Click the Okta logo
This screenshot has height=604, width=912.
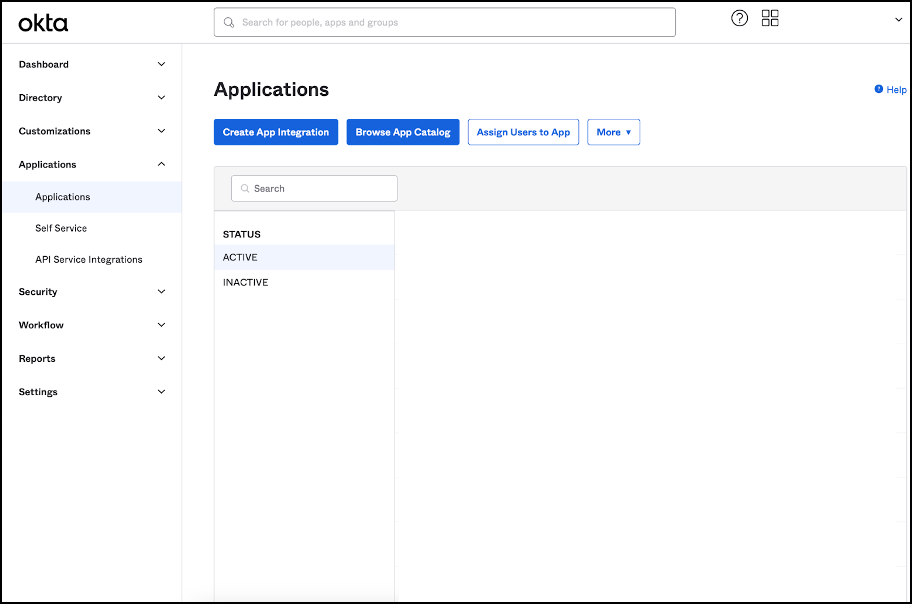click(43, 22)
